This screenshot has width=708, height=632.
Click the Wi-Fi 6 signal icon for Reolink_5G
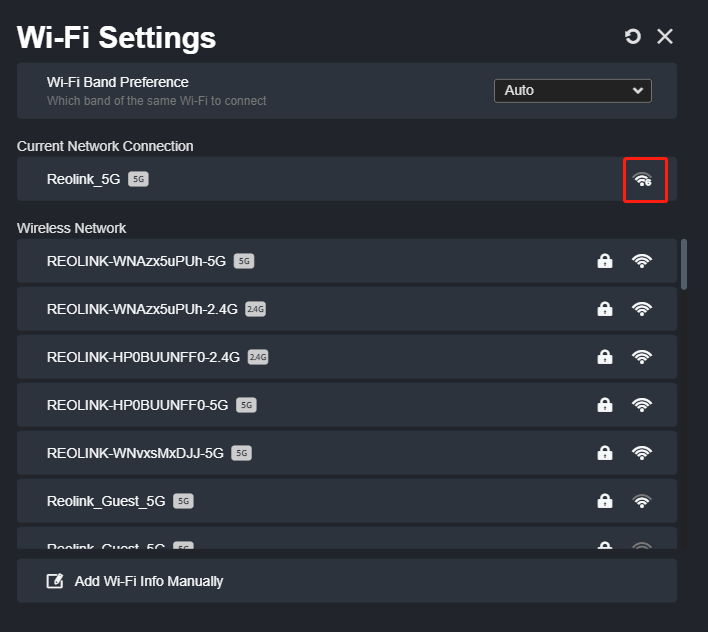643,180
